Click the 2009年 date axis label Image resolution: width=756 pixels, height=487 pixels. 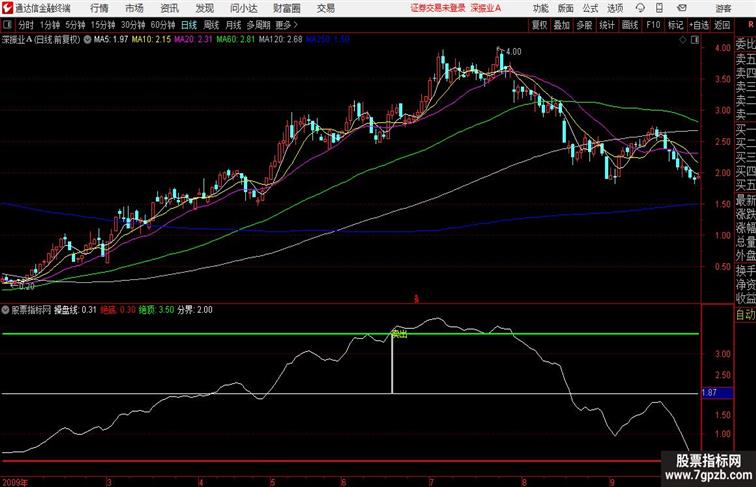point(15,482)
